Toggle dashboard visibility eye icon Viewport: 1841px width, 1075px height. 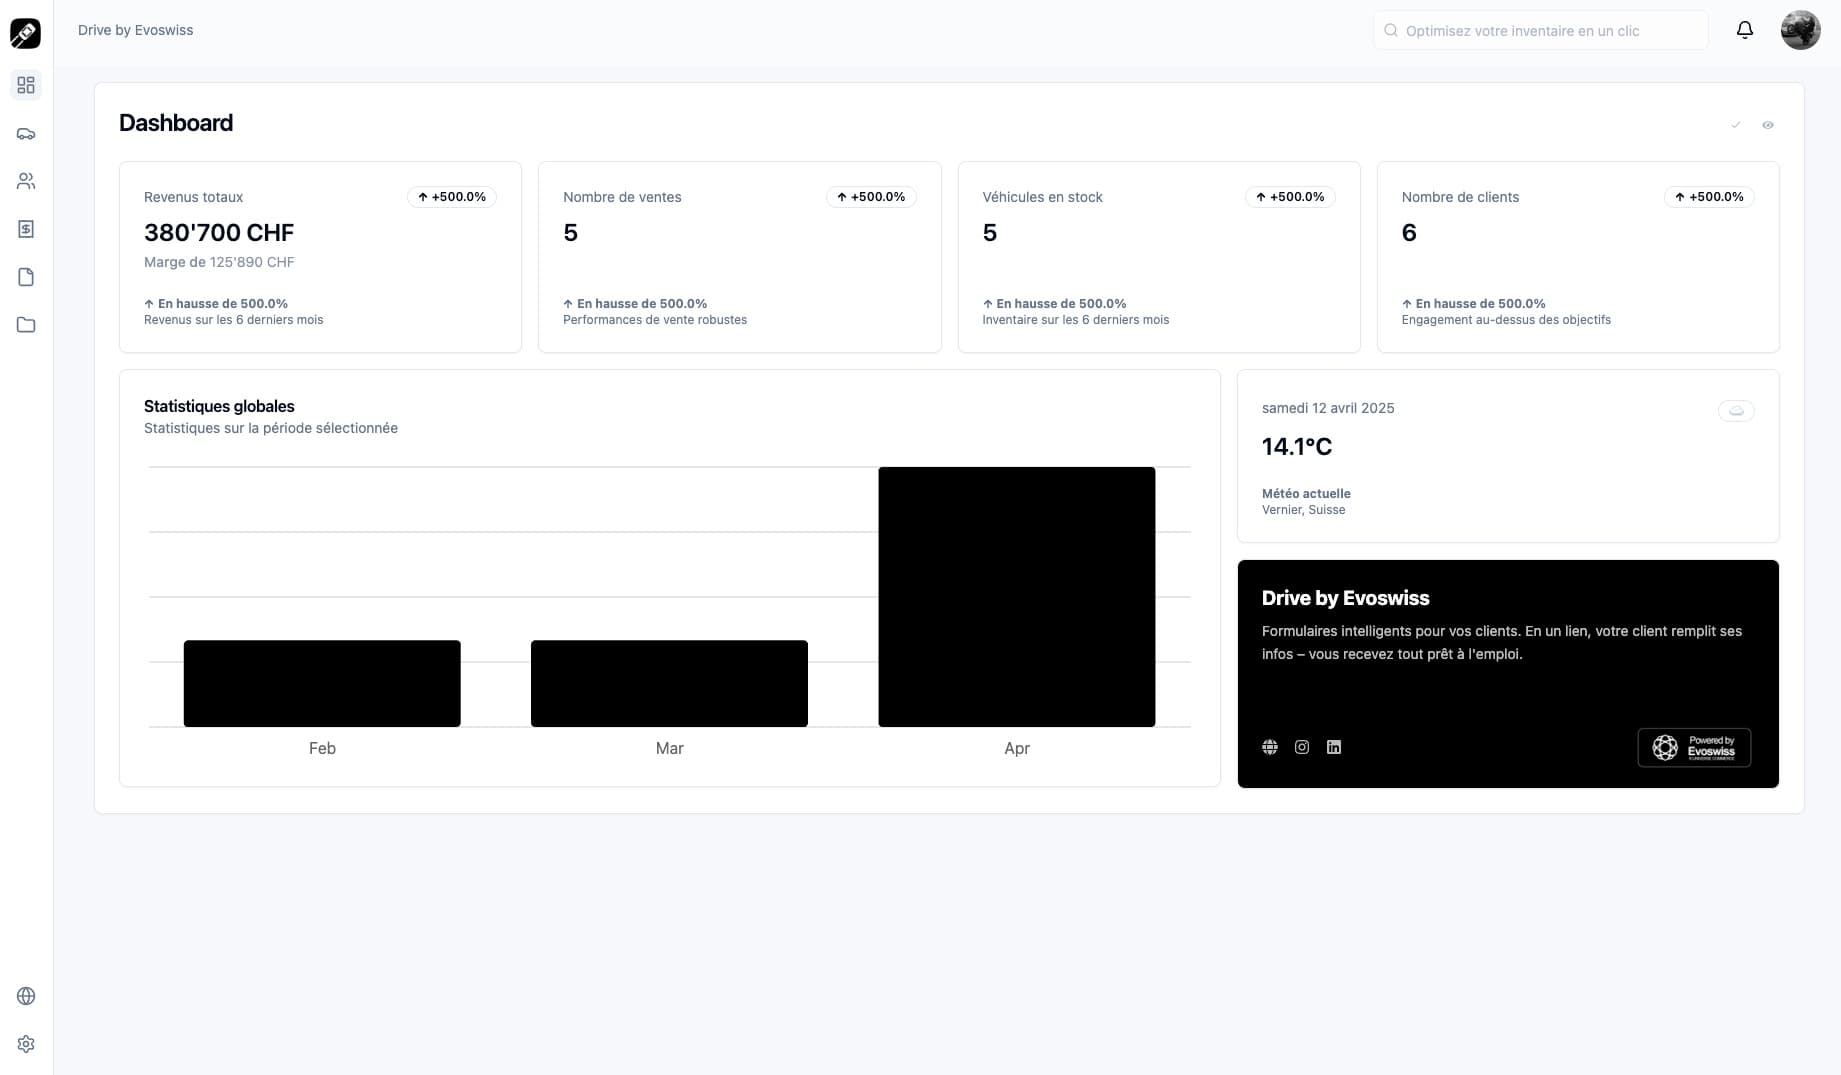tap(1767, 125)
